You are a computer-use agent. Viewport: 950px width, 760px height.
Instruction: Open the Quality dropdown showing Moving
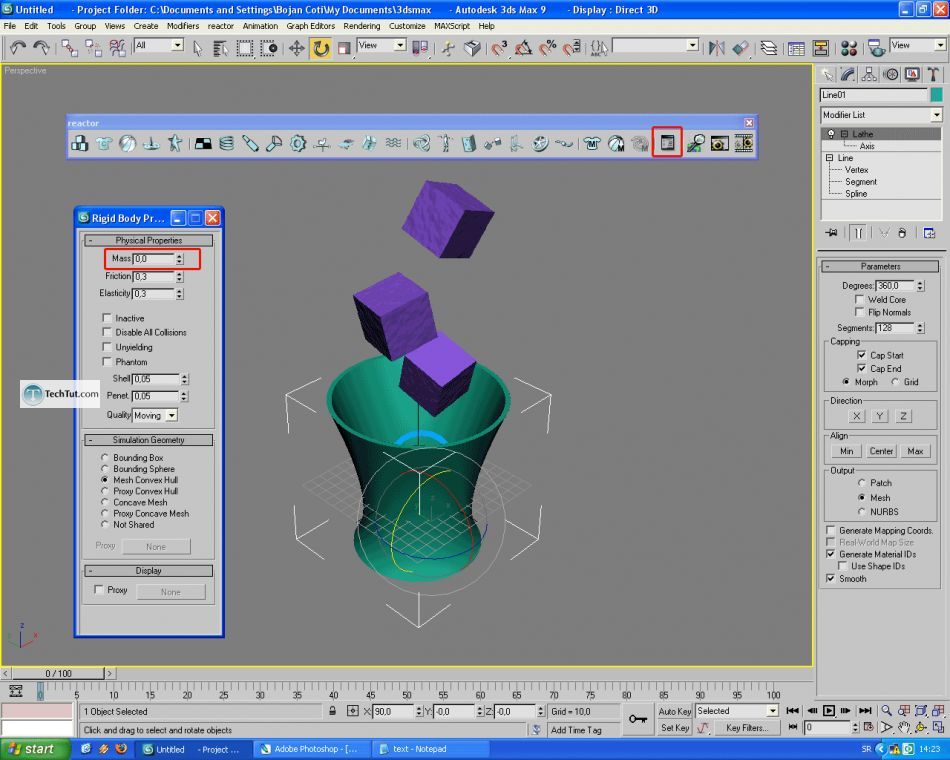coord(155,415)
